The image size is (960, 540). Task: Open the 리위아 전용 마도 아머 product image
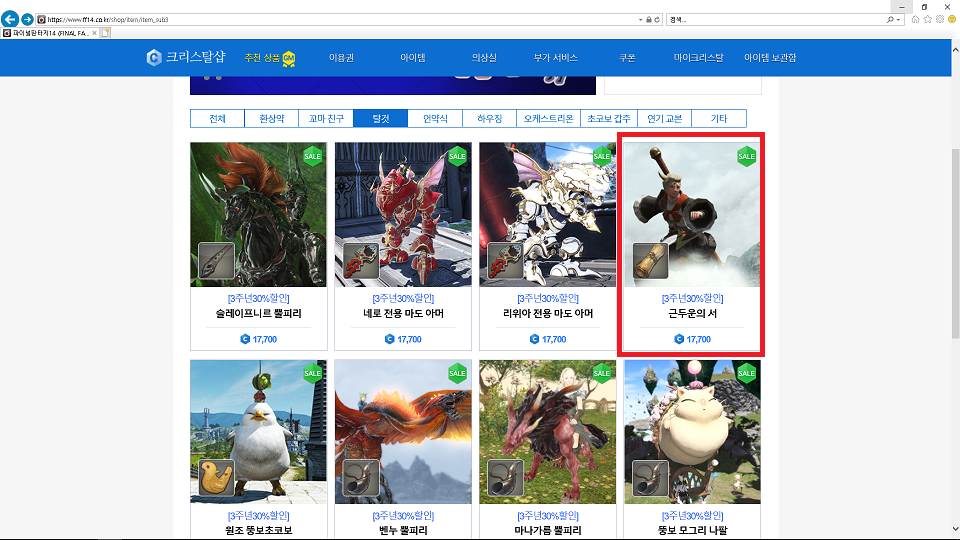pos(547,214)
